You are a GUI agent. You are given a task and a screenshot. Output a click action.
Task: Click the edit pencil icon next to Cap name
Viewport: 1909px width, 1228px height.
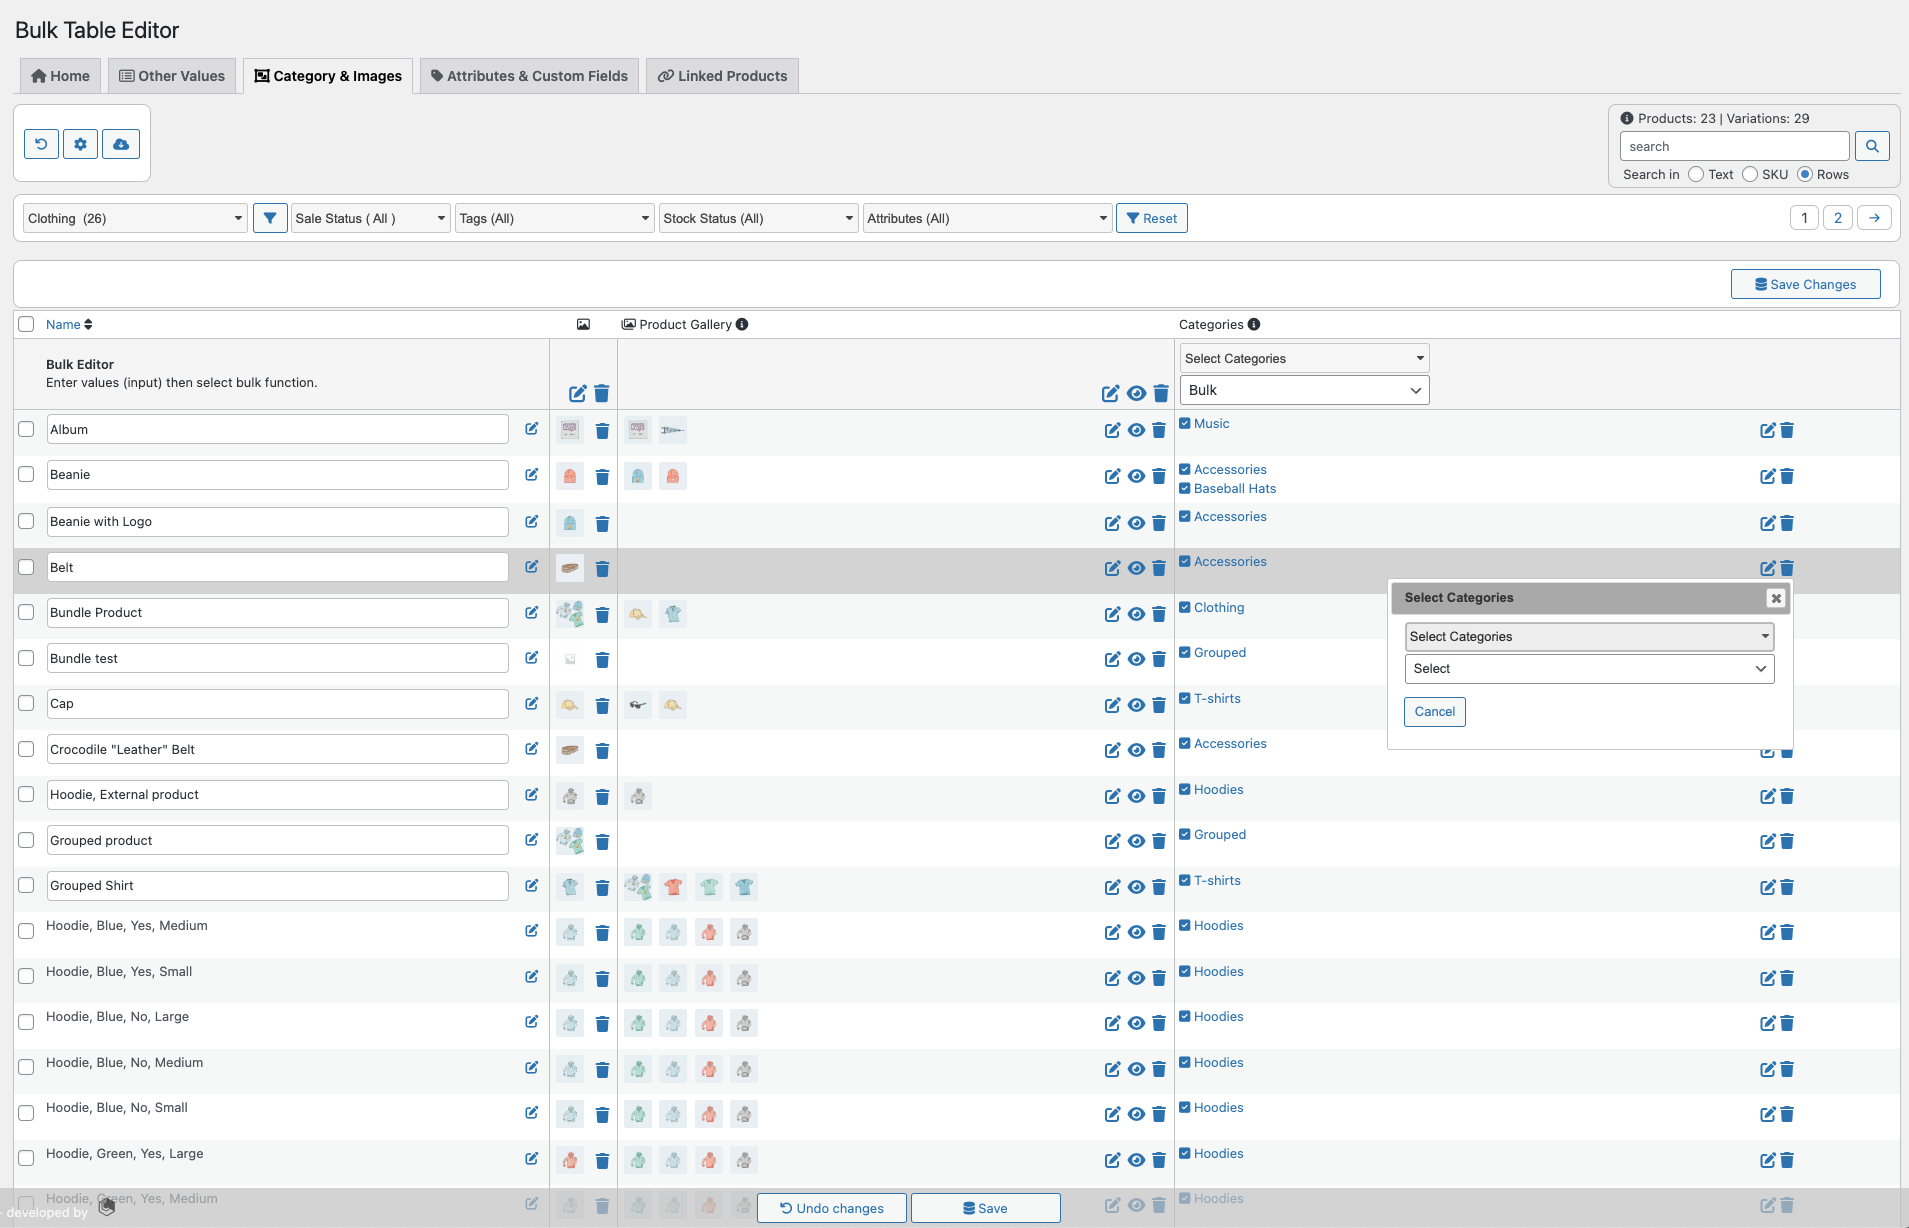click(531, 703)
